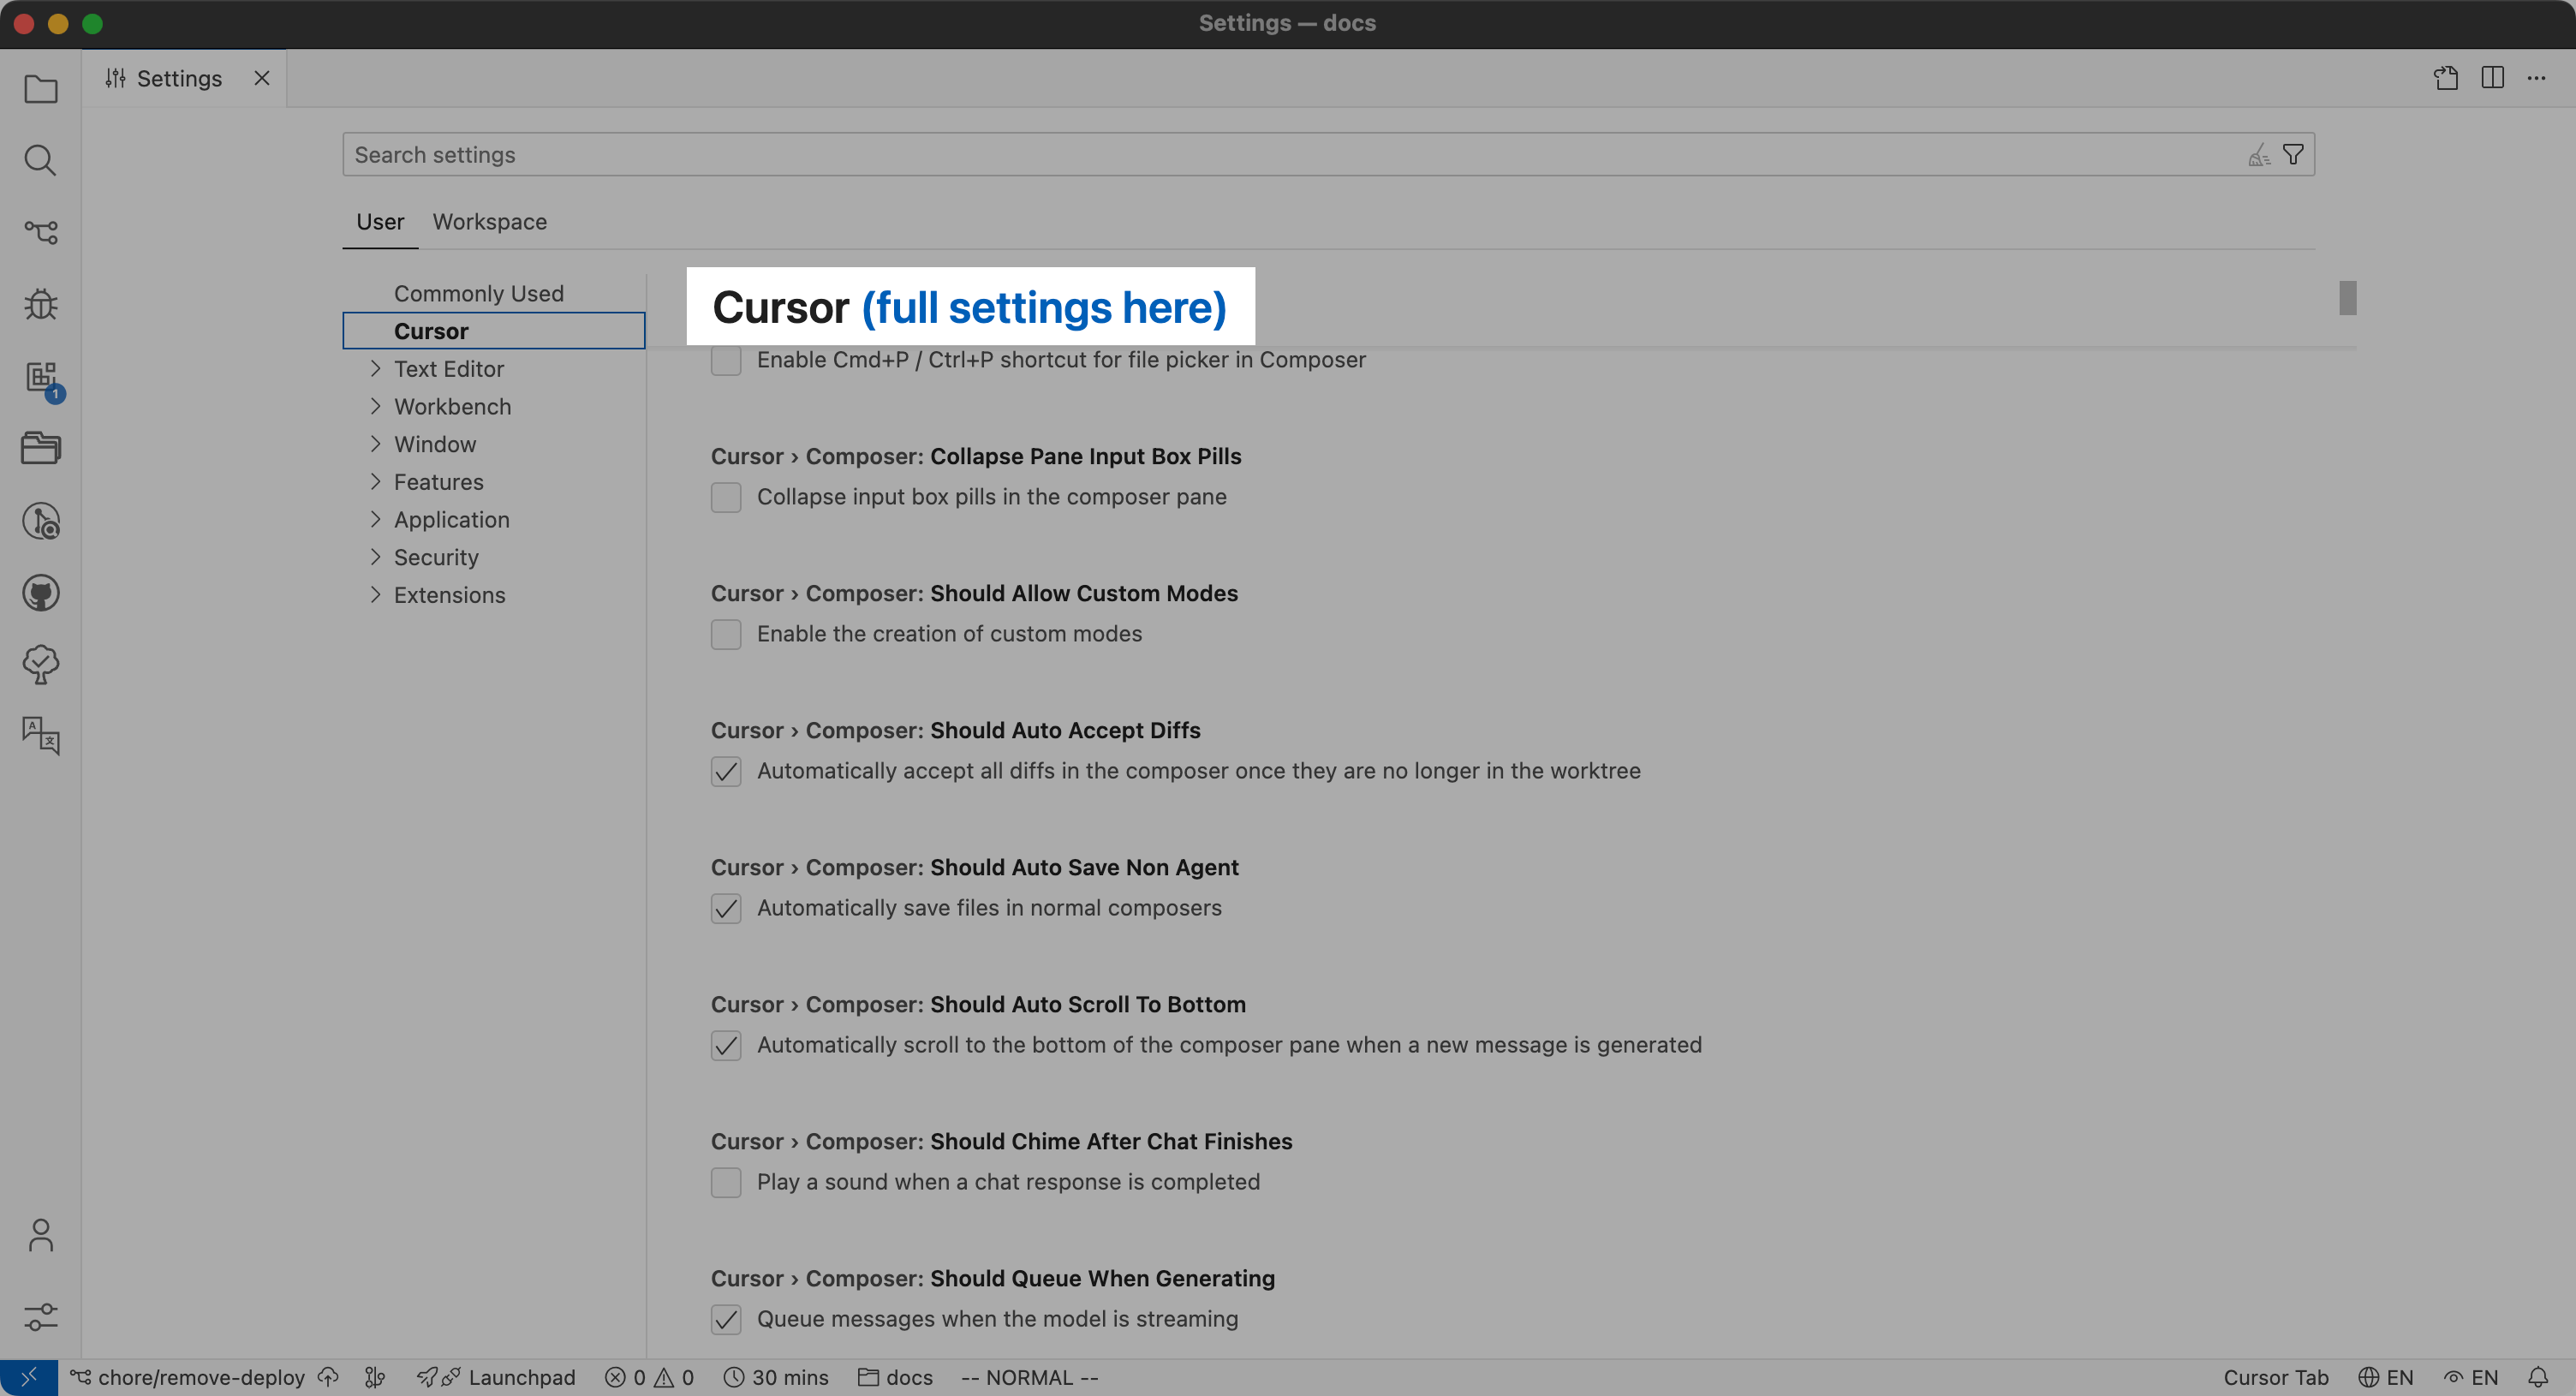Viewport: 2576px width, 1396px height.
Task: Click the filter icon in search settings
Action: (2293, 155)
